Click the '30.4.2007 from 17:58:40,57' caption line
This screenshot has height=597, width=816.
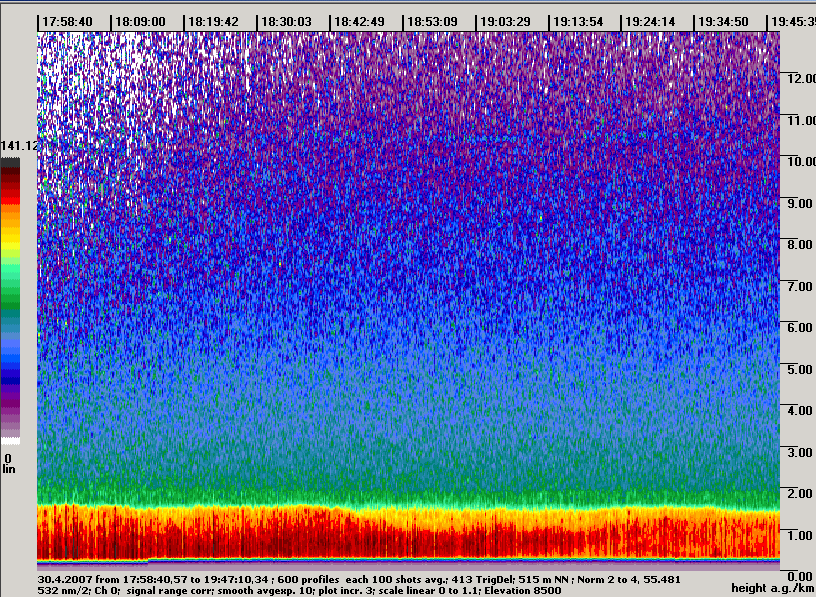coord(359,579)
